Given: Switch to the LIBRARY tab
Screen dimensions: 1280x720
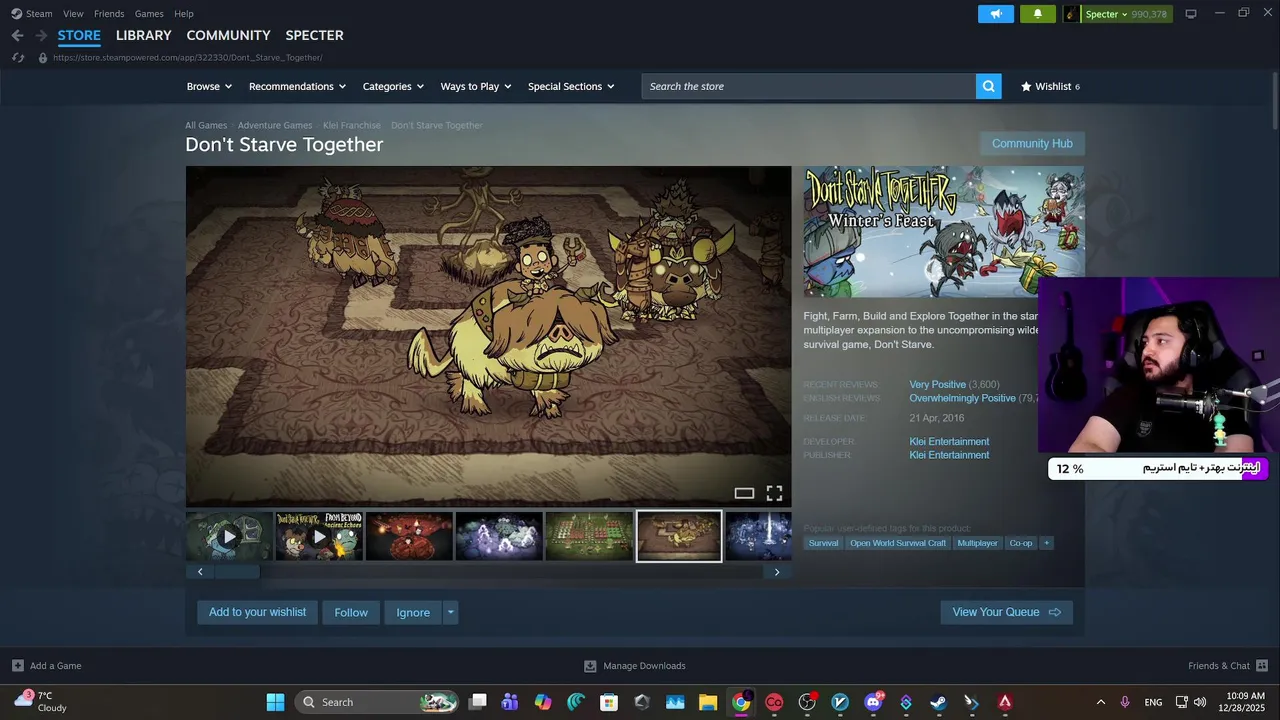Looking at the screenshot, I should [x=144, y=35].
